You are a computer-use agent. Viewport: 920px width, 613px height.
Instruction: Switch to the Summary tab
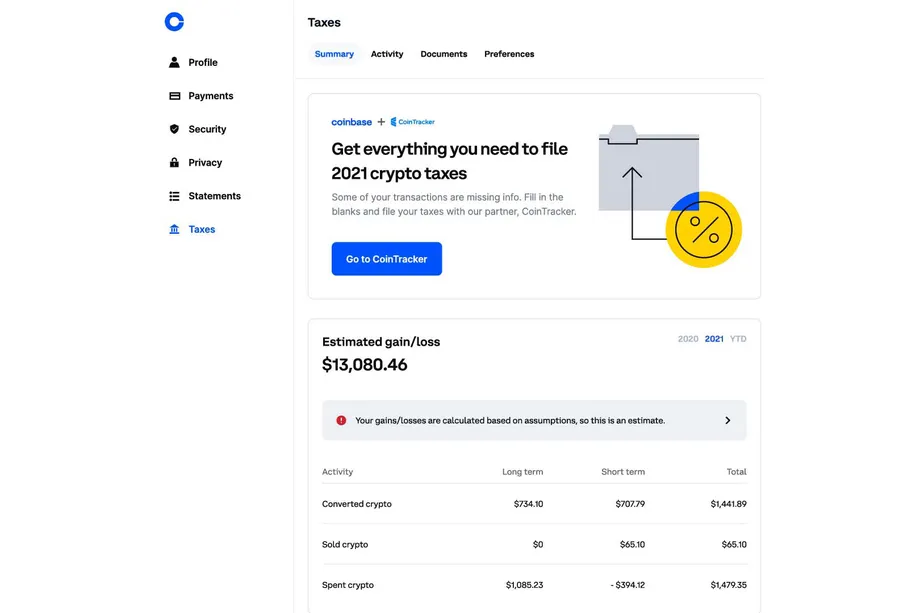pyautogui.click(x=334, y=54)
